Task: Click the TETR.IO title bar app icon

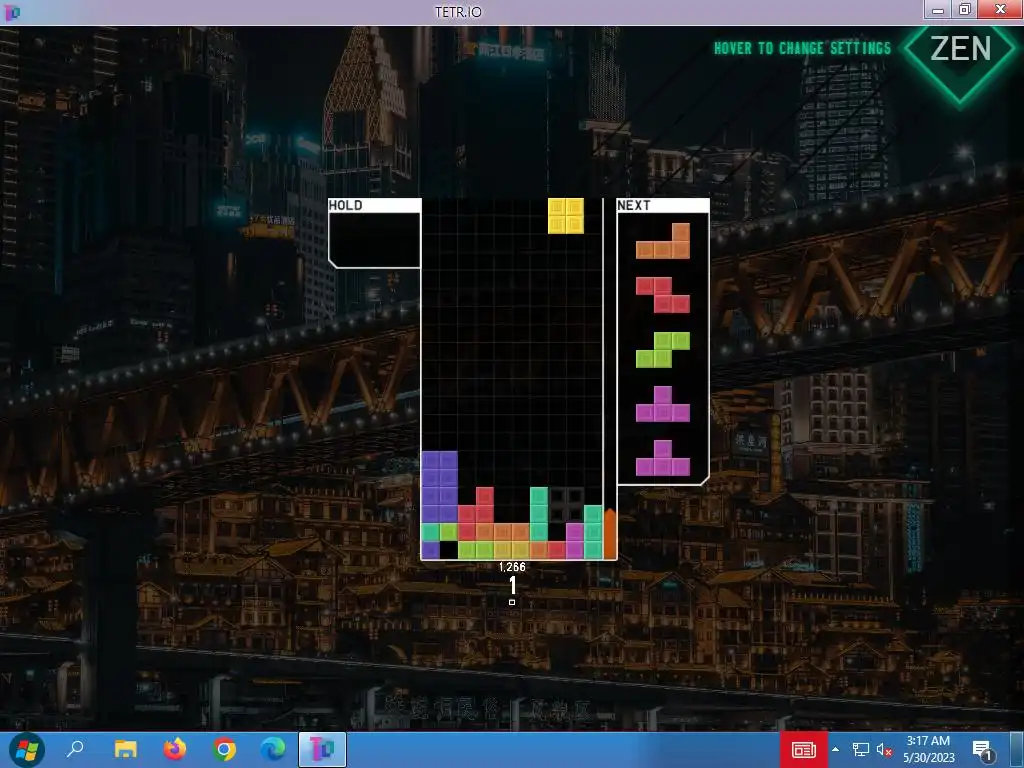Action: point(12,12)
